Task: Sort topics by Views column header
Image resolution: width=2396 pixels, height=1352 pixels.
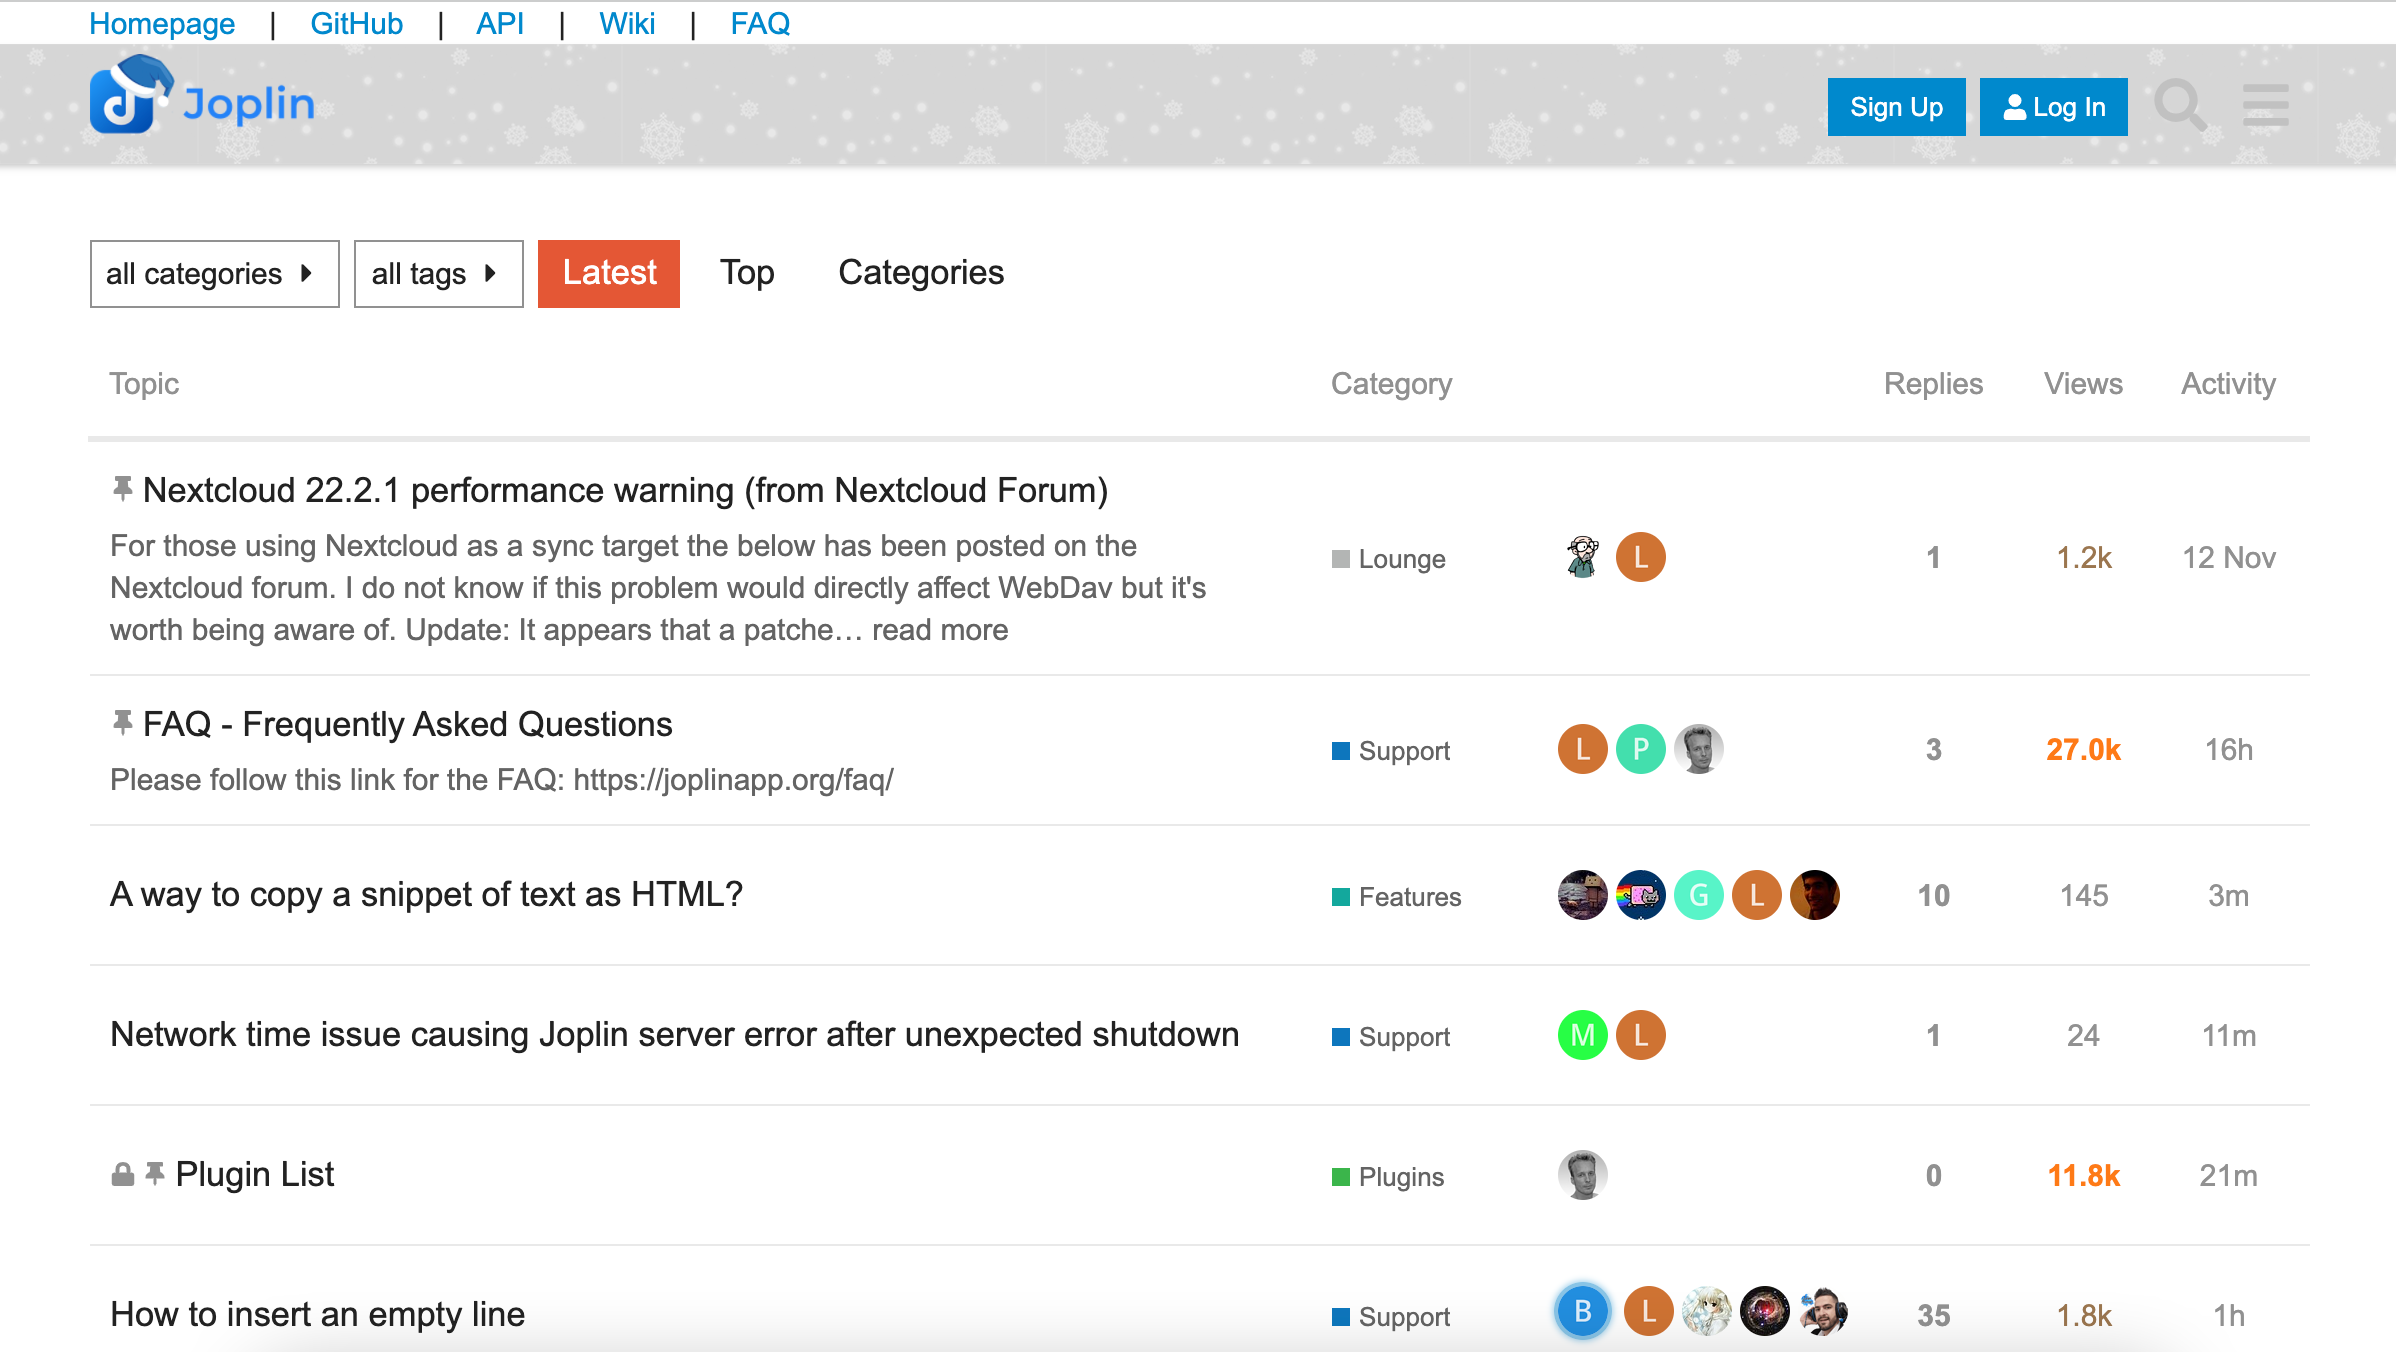Action: click(x=2082, y=384)
